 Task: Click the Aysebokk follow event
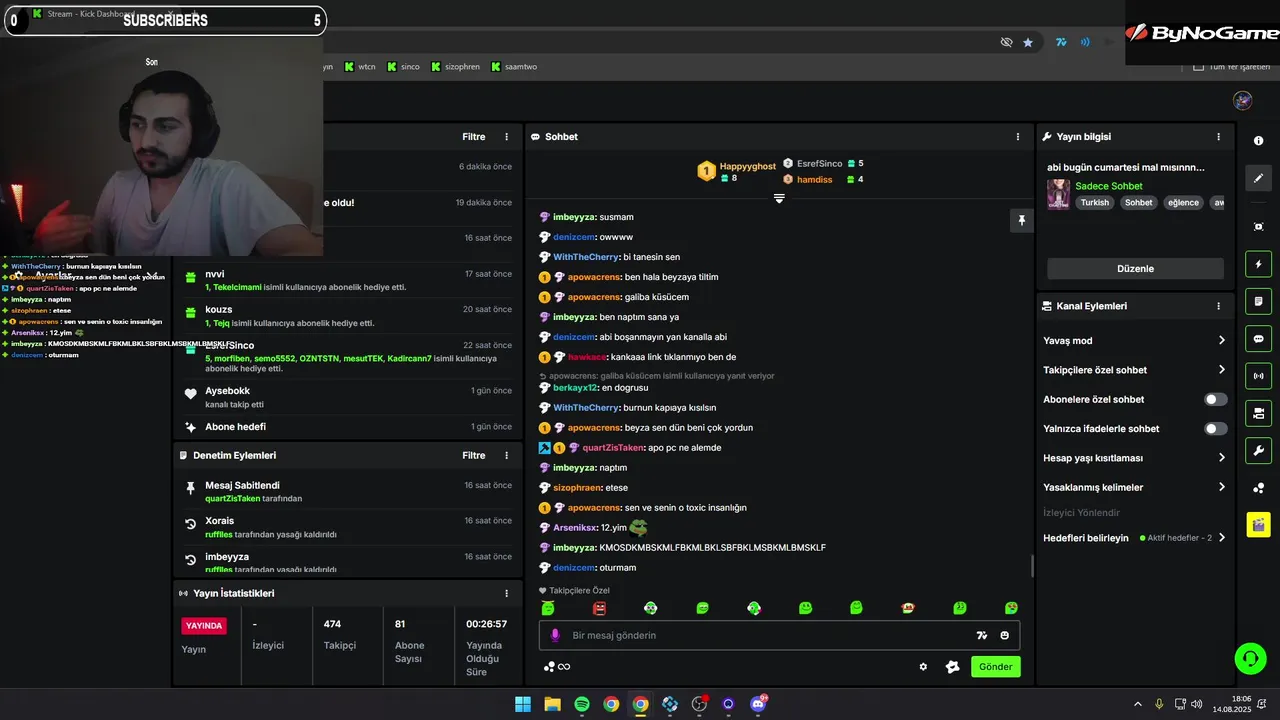348,397
